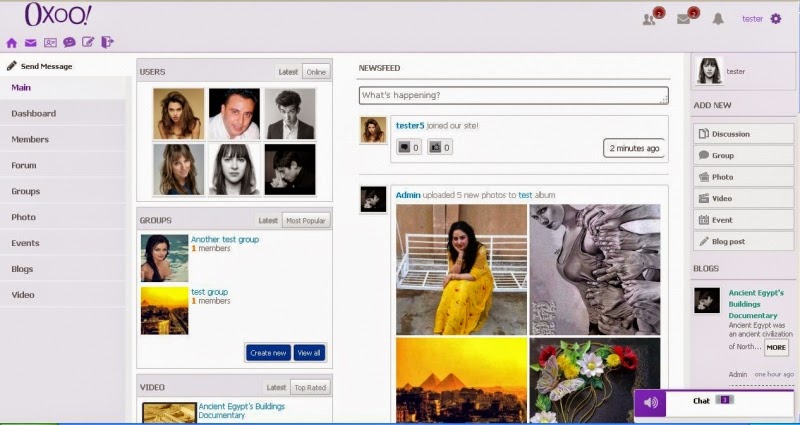Expand the Chat bar
The height and width of the screenshot is (425, 800).
[714, 401]
